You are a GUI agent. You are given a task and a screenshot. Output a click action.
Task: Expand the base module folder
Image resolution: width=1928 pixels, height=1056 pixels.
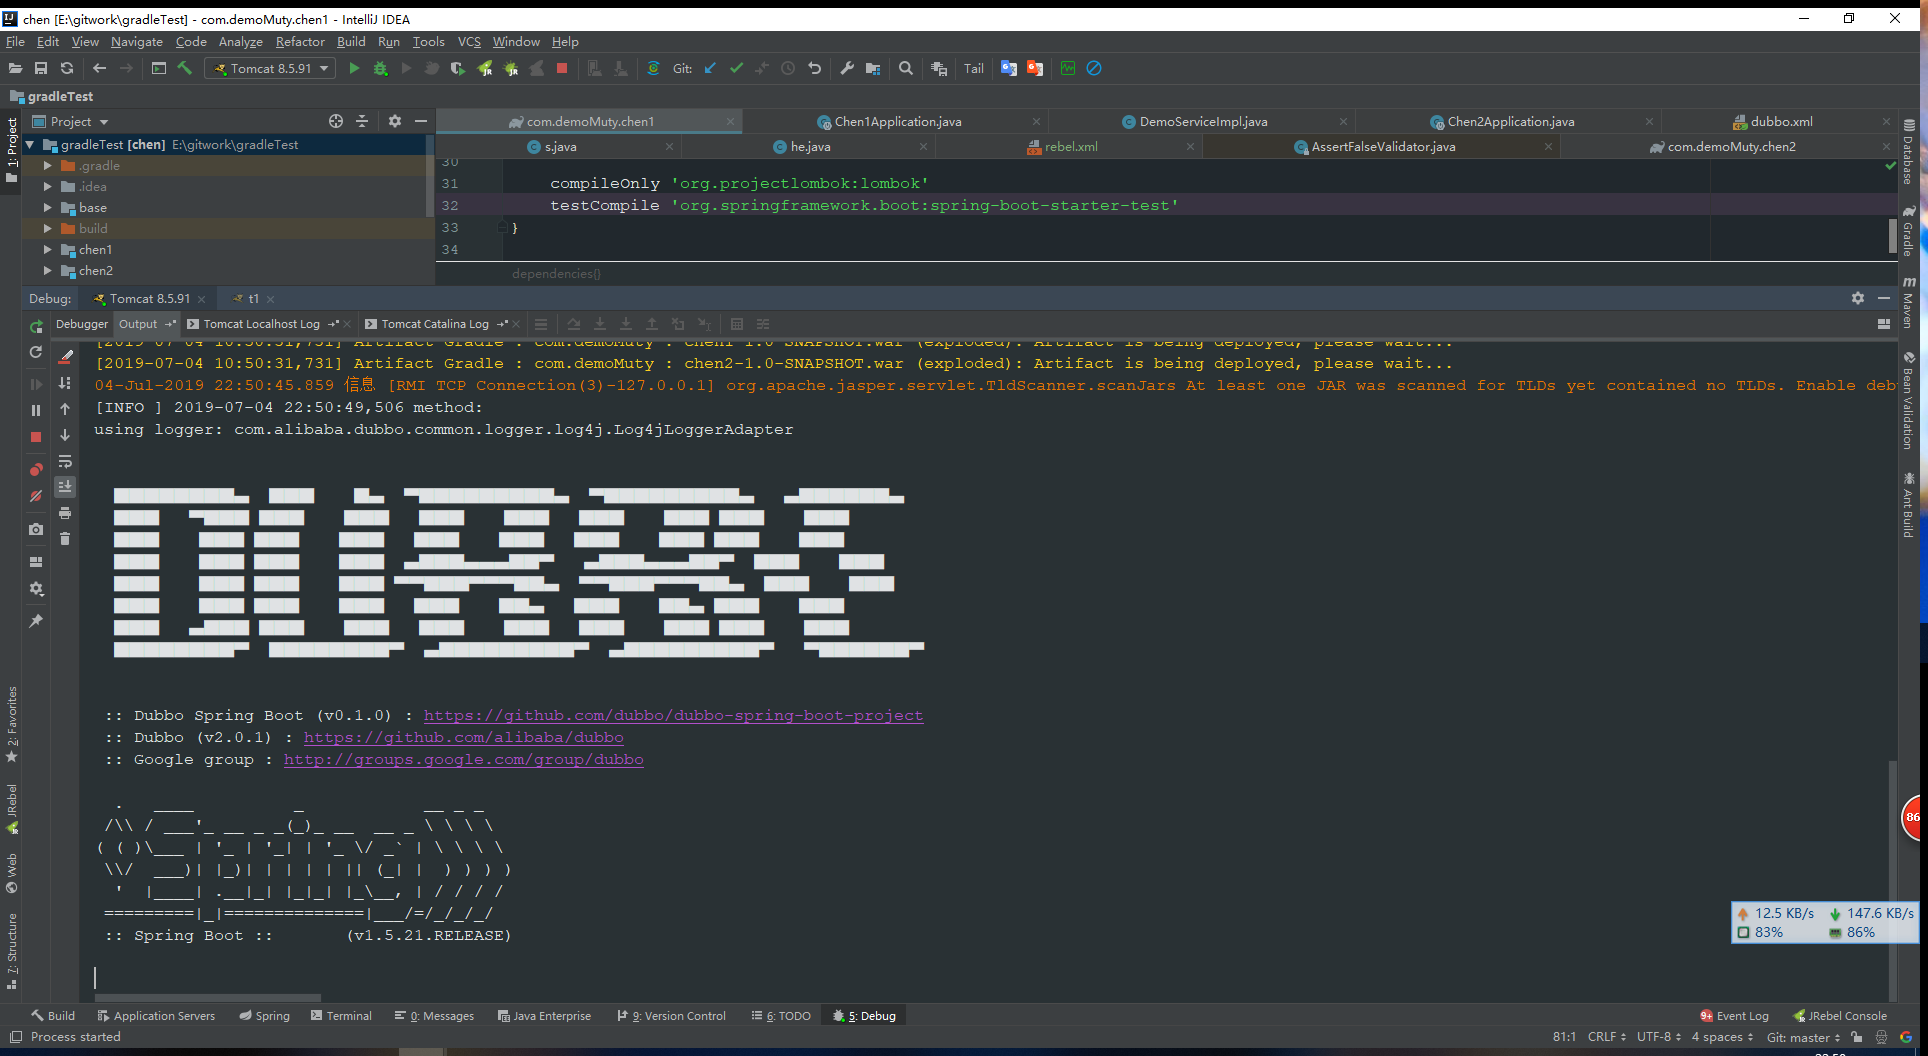tap(47, 208)
